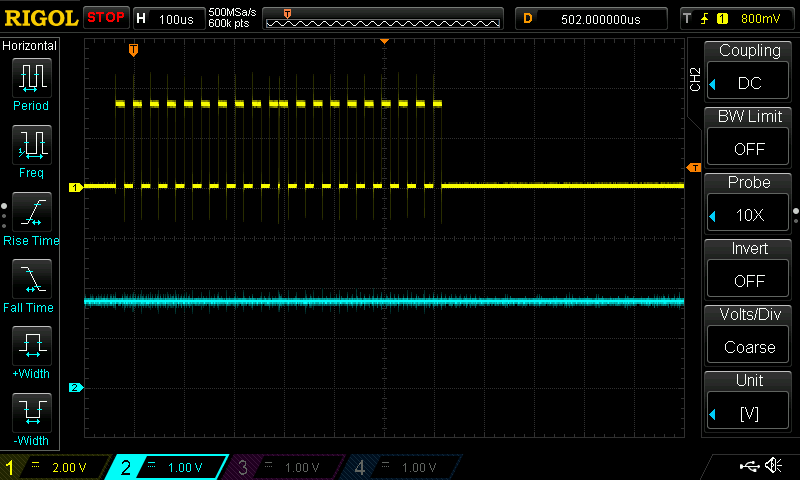This screenshot has height=480, width=800.
Task: Toggle the beeper sound speaker icon
Action: point(773,465)
